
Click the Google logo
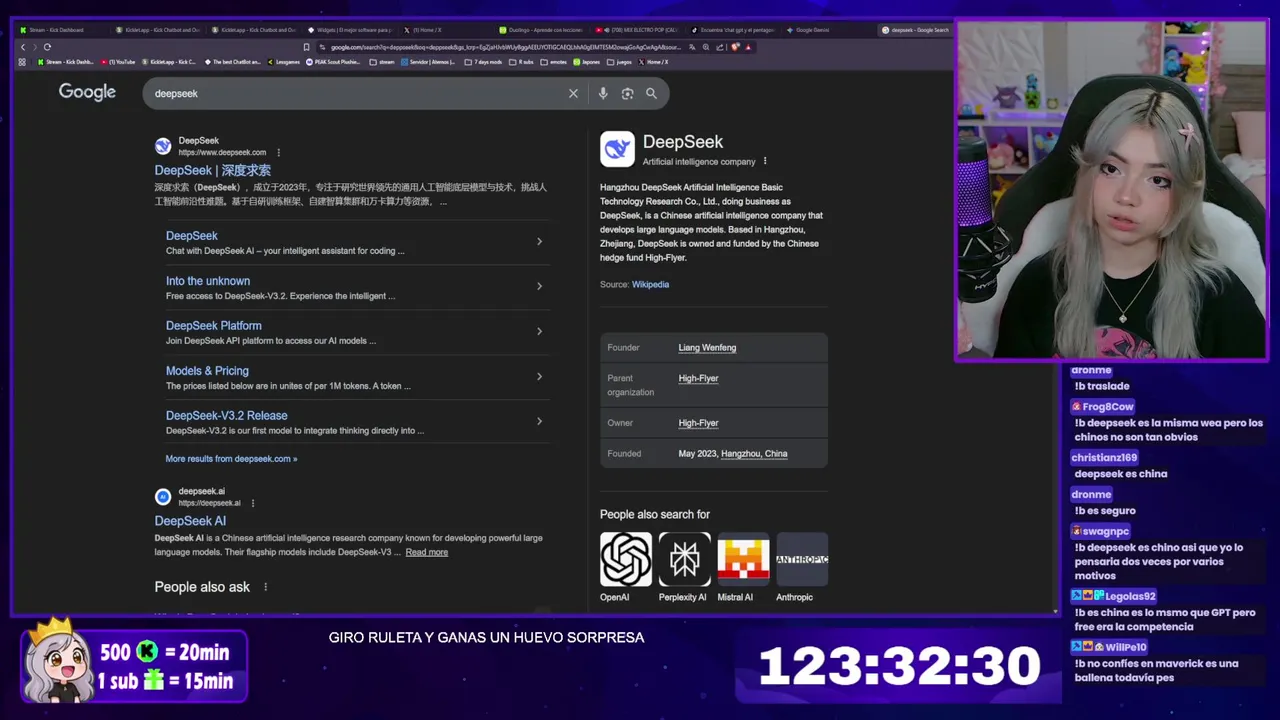point(87,92)
